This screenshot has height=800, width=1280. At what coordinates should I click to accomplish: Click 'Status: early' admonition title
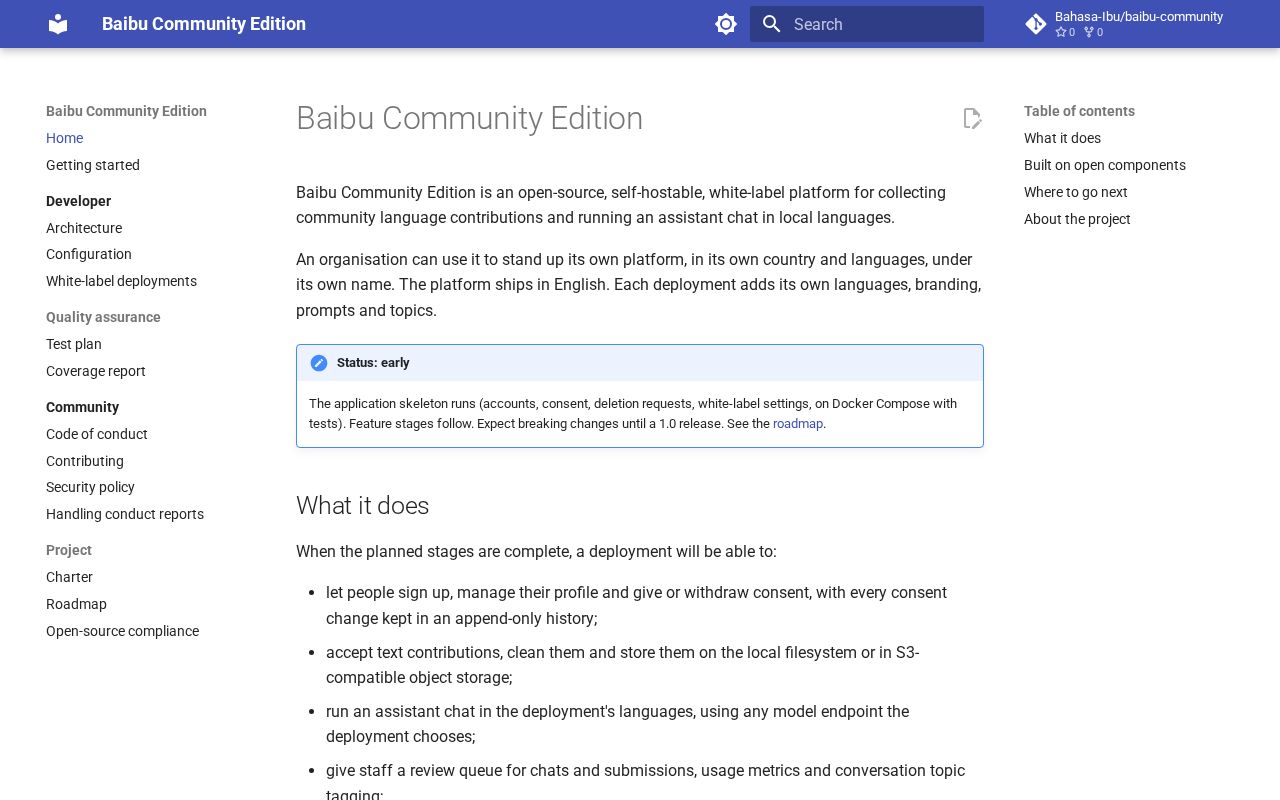click(373, 363)
